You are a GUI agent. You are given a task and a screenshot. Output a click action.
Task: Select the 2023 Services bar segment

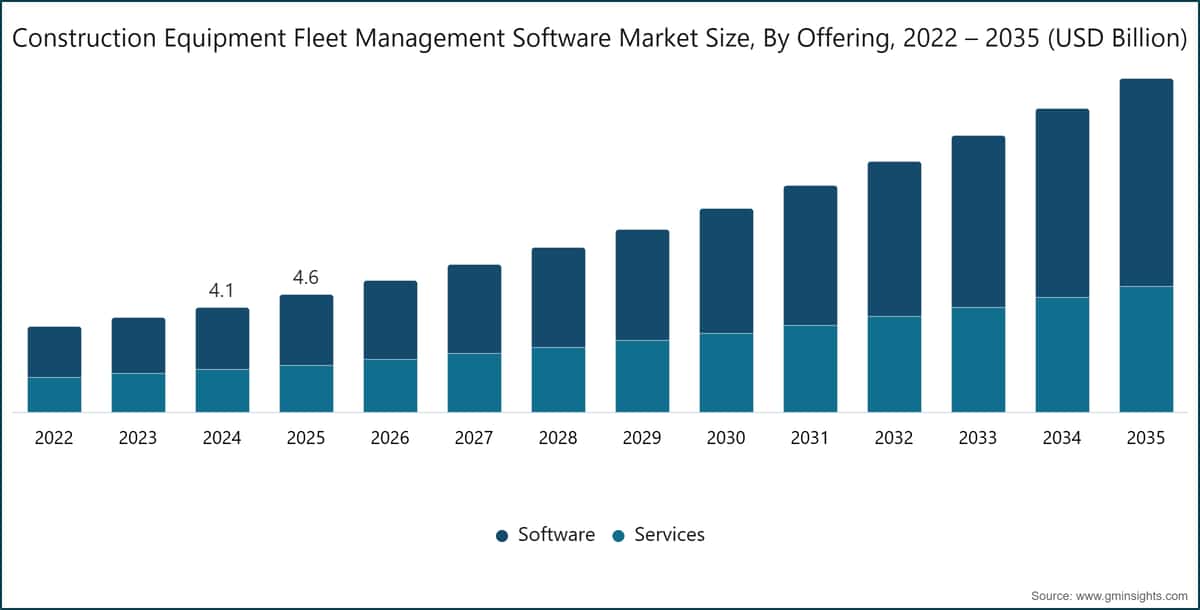coord(138,393)
